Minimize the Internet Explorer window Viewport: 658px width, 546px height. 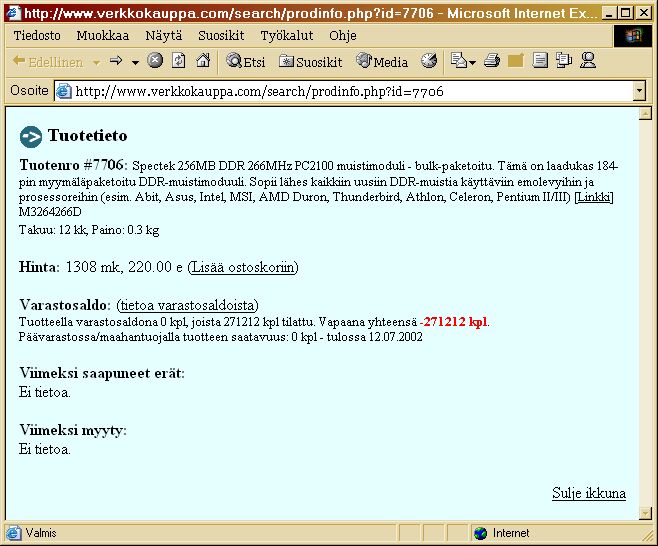coord(608,13)
